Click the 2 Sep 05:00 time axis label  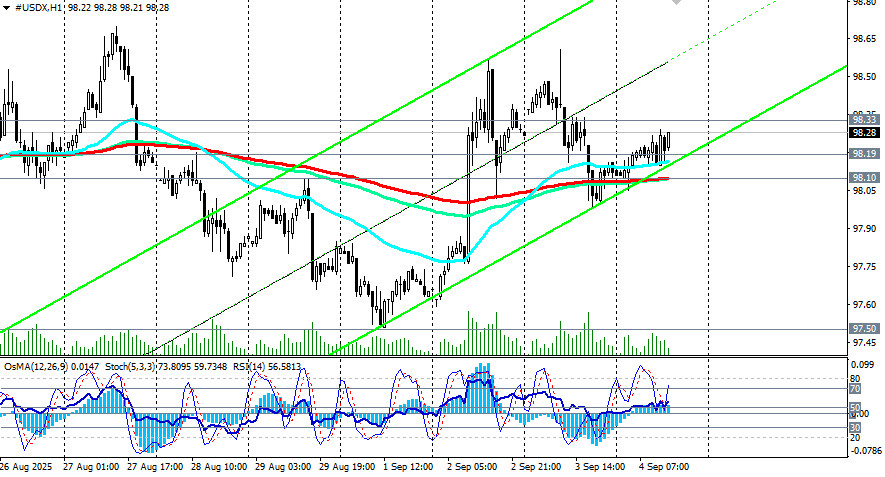pyautogui.click(x=472, y=467)
